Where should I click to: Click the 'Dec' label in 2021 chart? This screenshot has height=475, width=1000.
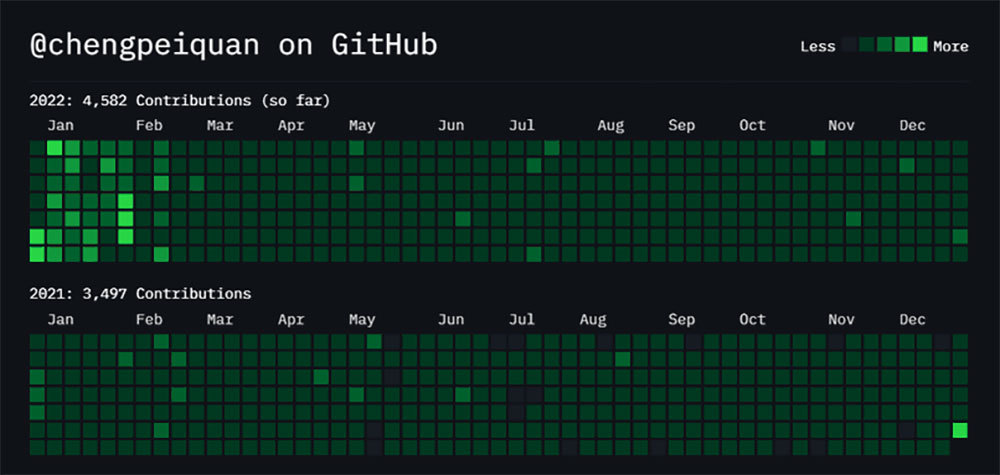[x=913, y=319]
